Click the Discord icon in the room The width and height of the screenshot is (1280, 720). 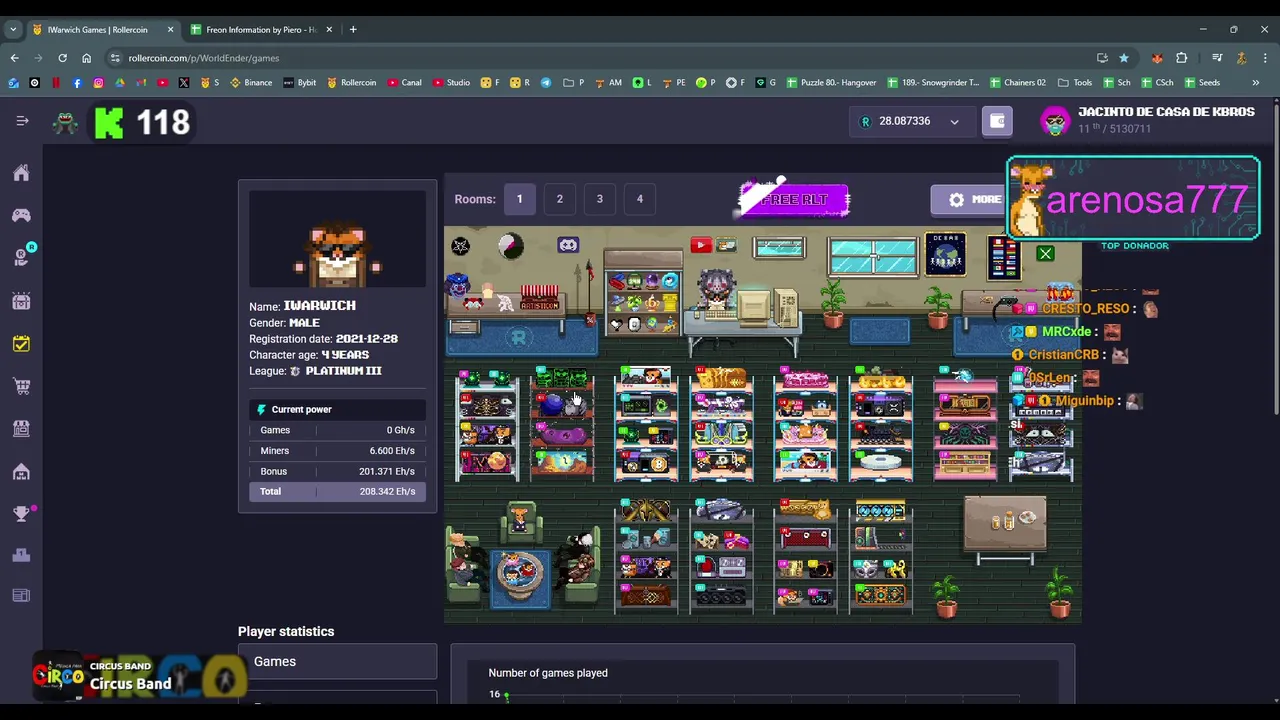pos(567,245)
